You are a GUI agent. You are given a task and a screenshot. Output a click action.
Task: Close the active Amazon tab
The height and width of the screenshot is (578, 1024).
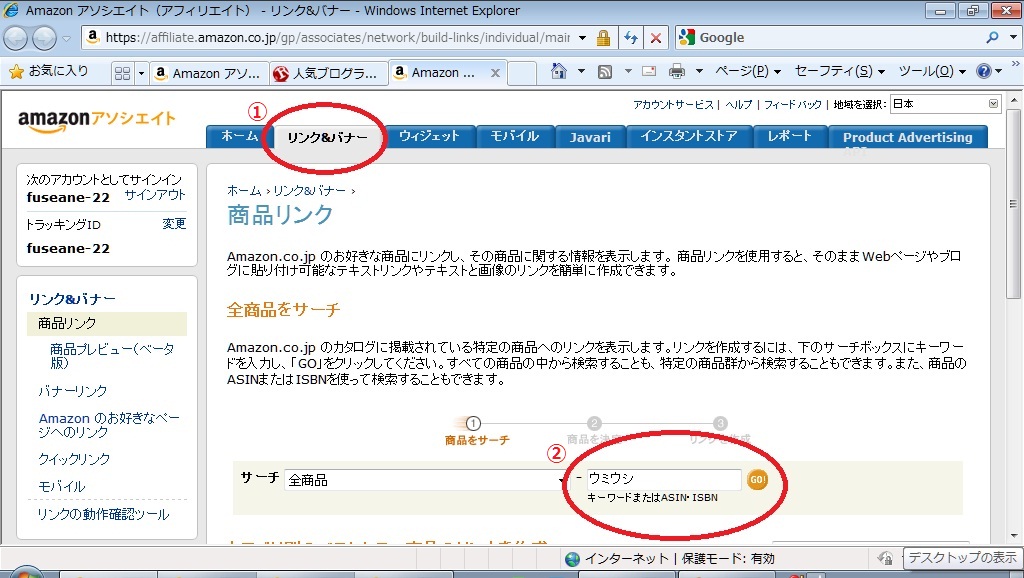tap(496, 73)
